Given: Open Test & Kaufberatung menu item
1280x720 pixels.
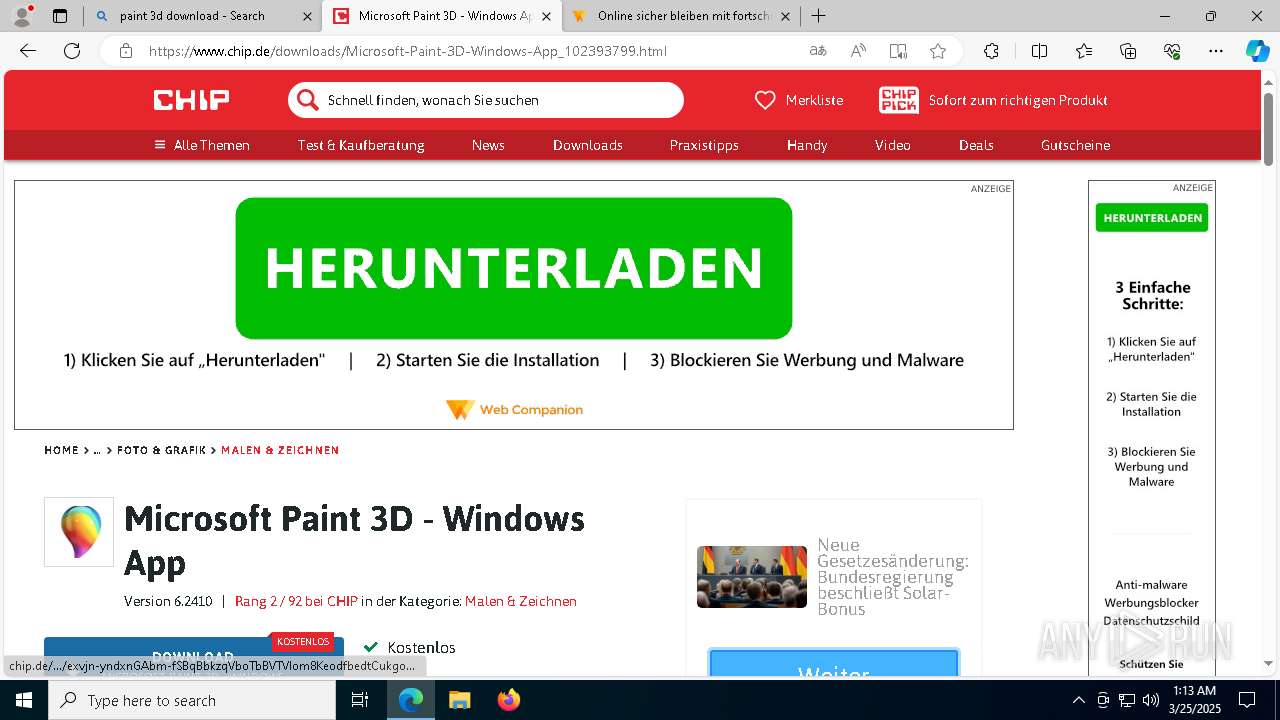Looking at the screenshot, I should pyautogui.click(x=361, y=145).
